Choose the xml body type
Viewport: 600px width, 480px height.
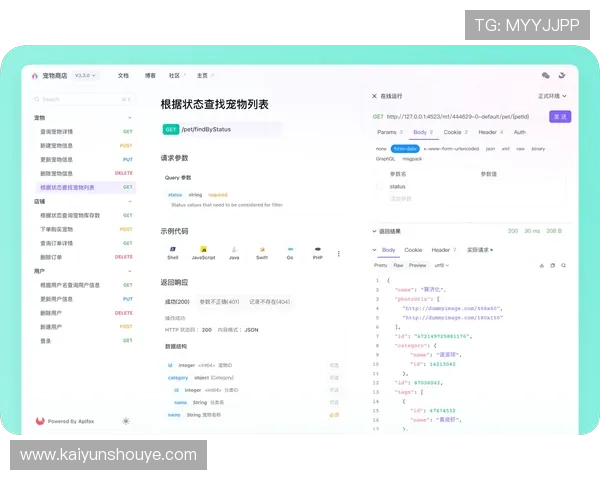coord(505,149)
